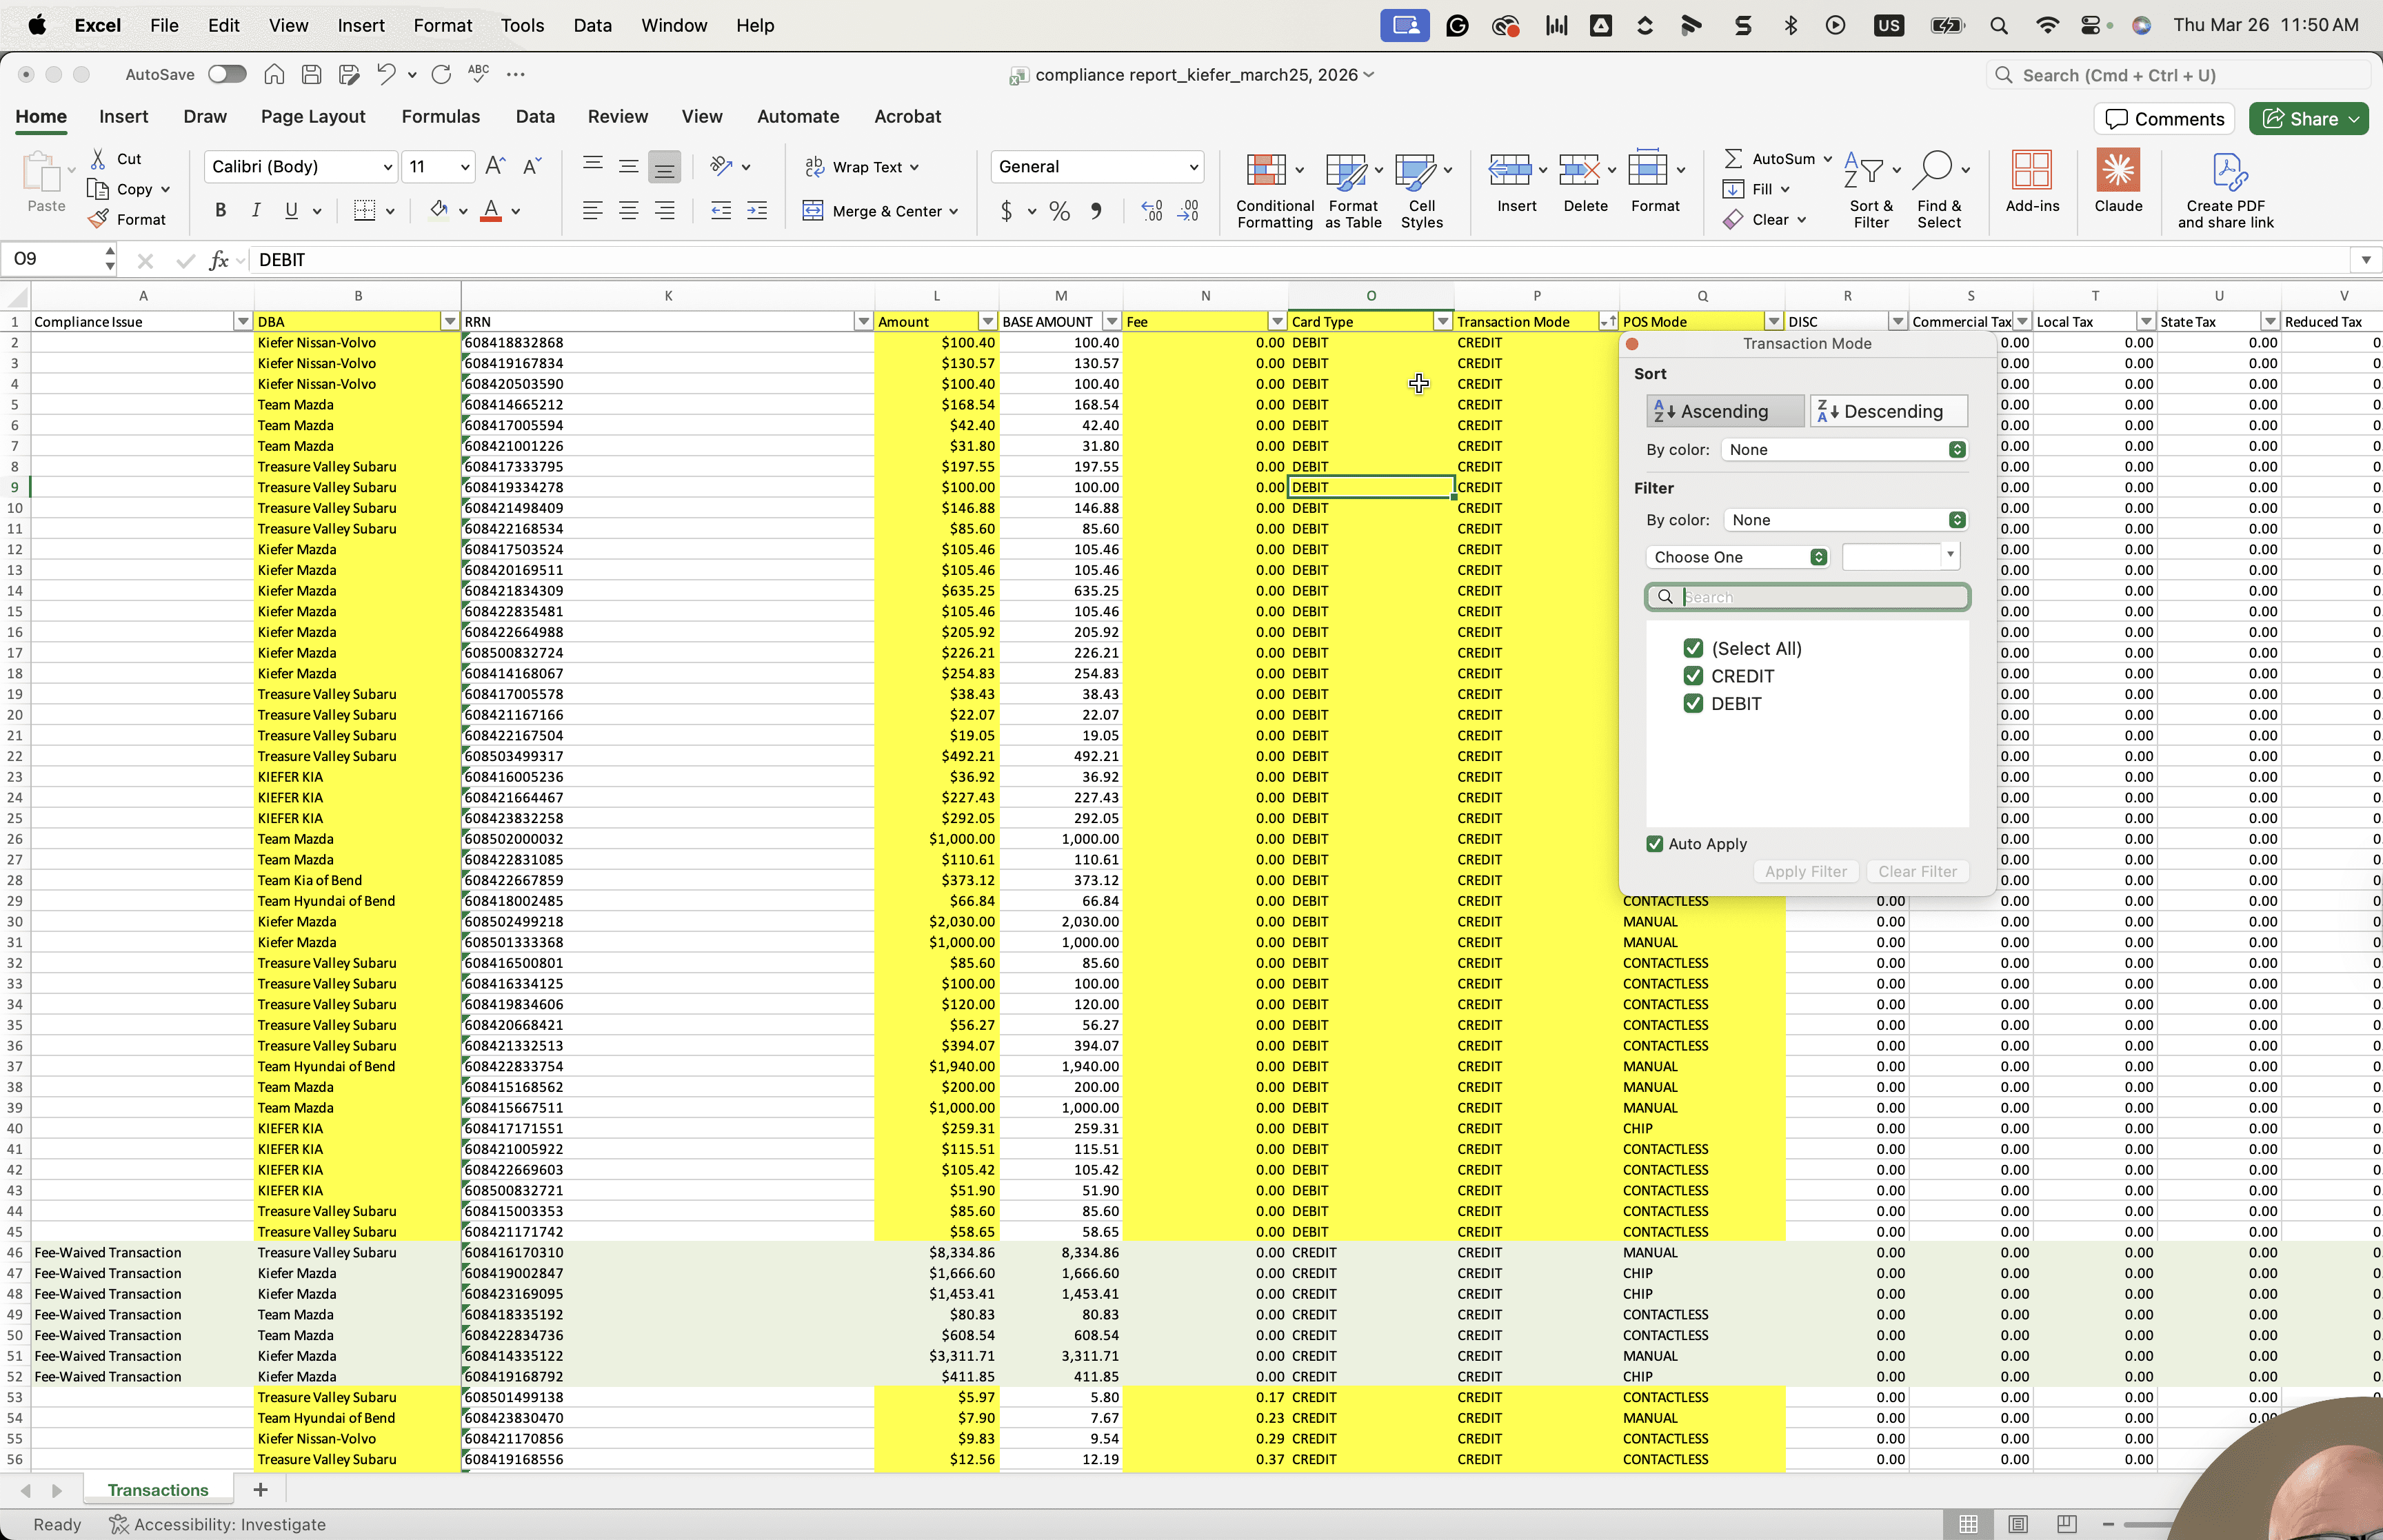2383x1540 pixels.
Task: Toggle the AutoSave switch
Action: tap(227, 74)
